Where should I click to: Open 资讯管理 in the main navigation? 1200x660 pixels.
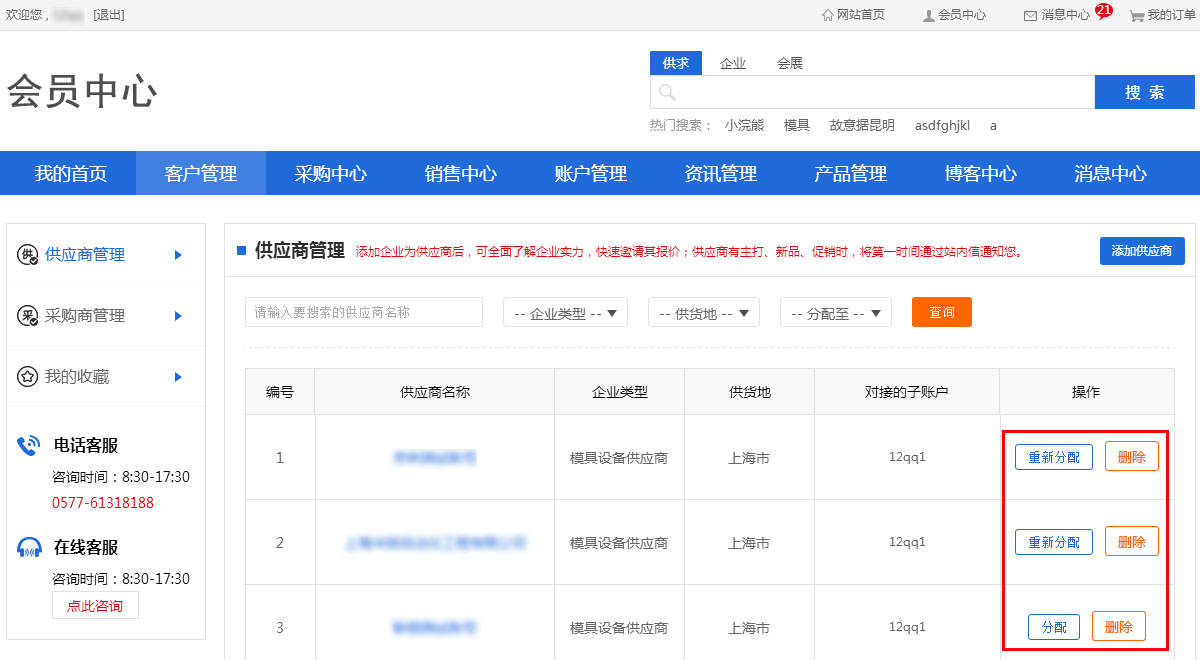coord(721,173)
